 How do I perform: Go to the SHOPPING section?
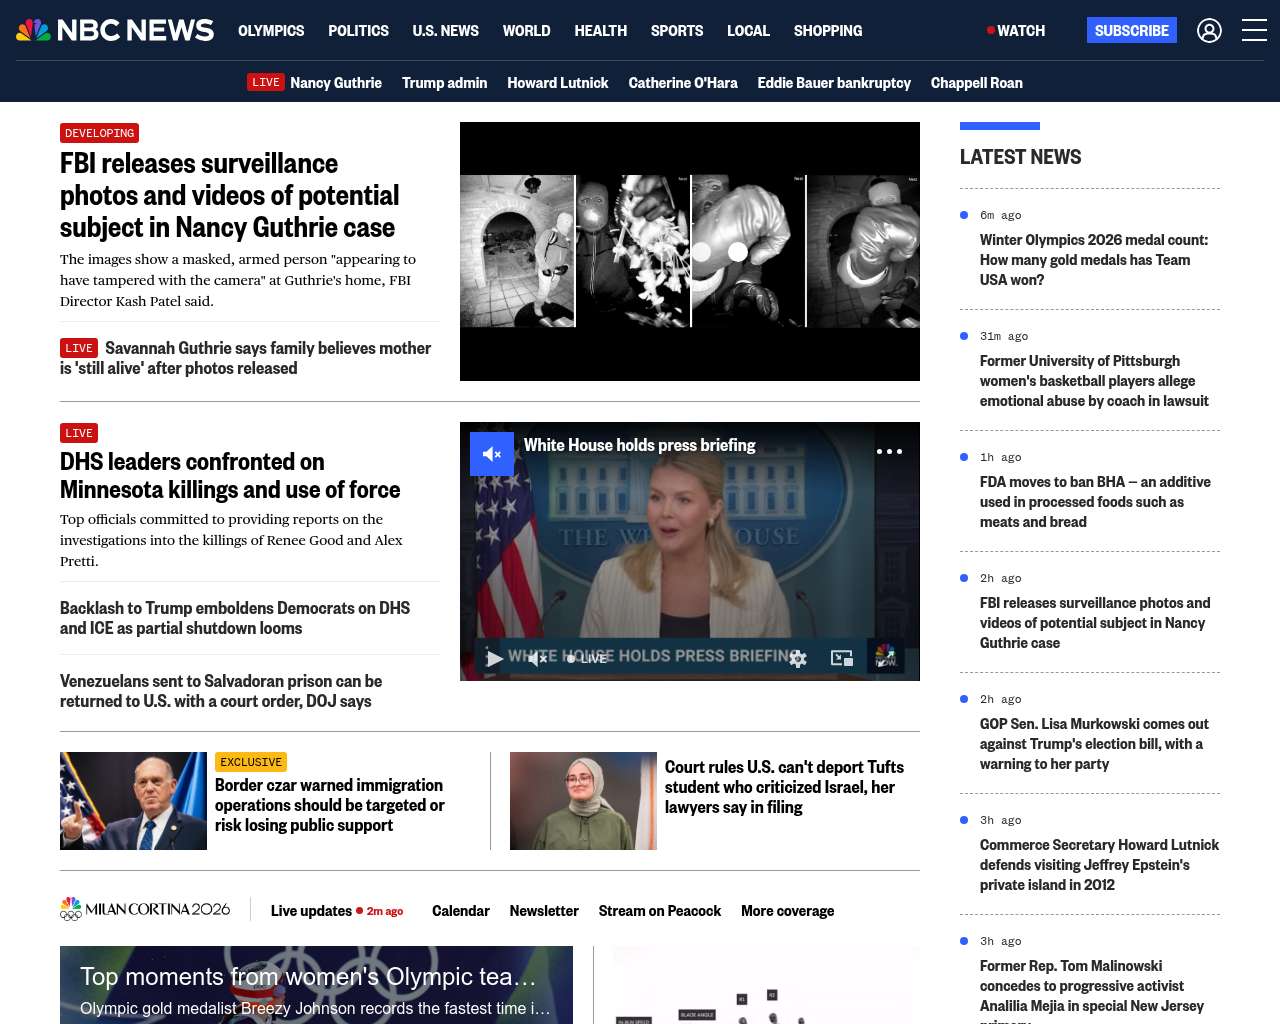827,31
